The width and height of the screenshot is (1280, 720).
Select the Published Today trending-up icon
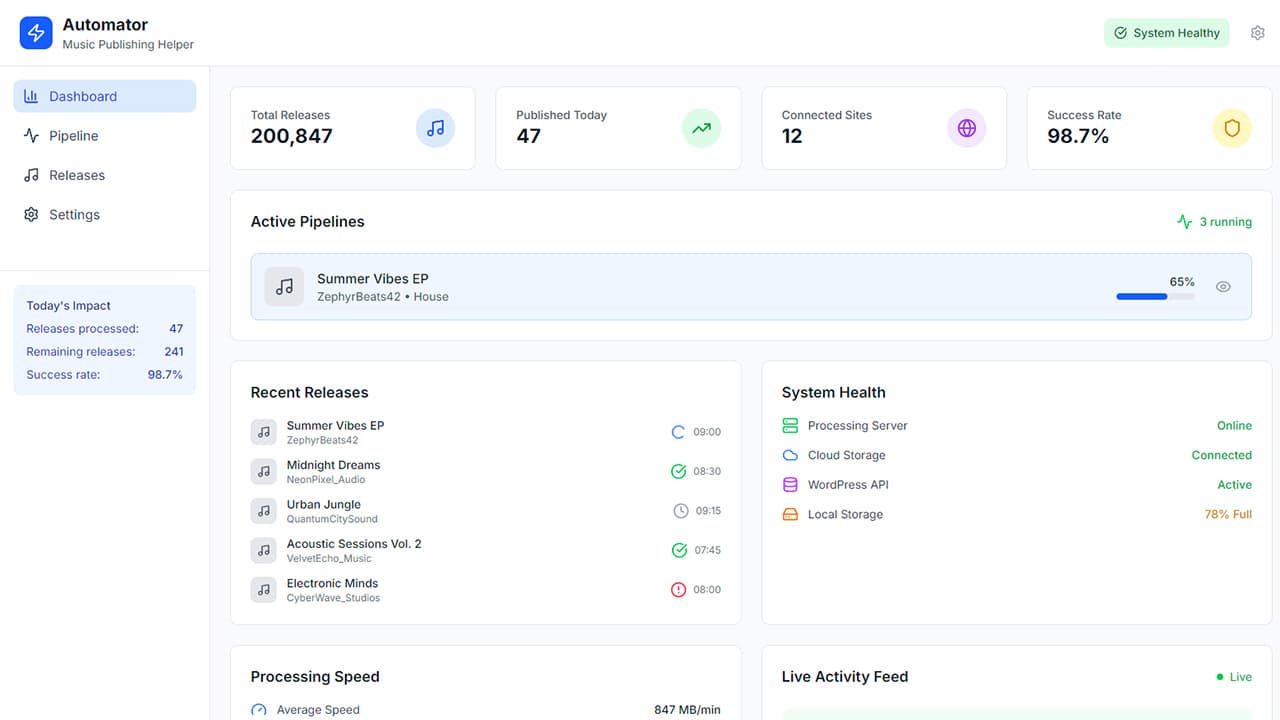pos(700,128)
